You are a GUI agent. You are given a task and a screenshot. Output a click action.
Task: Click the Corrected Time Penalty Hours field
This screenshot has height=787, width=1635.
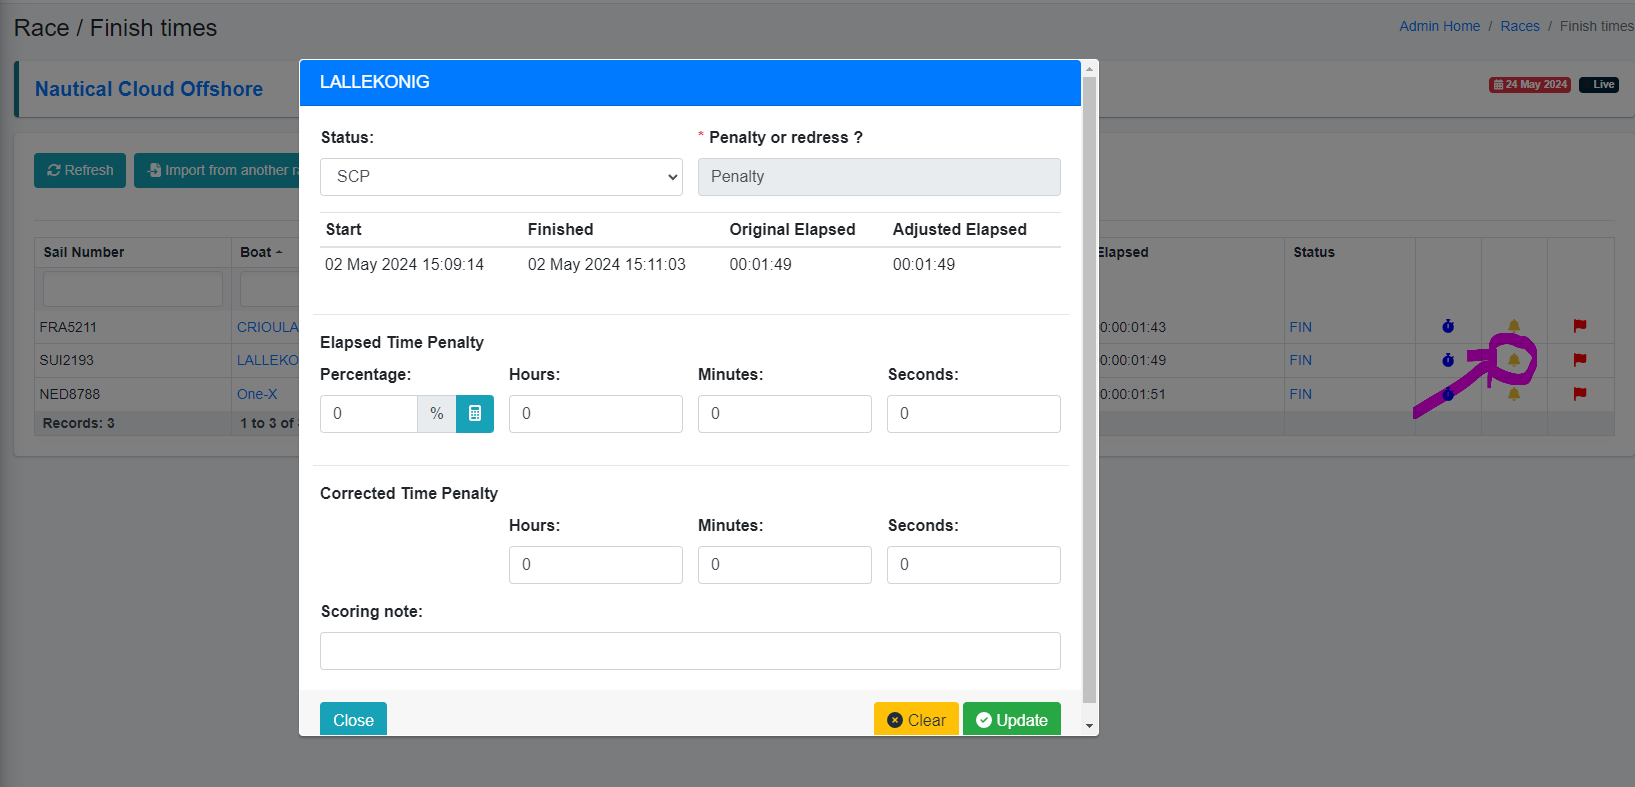(596, 565)
